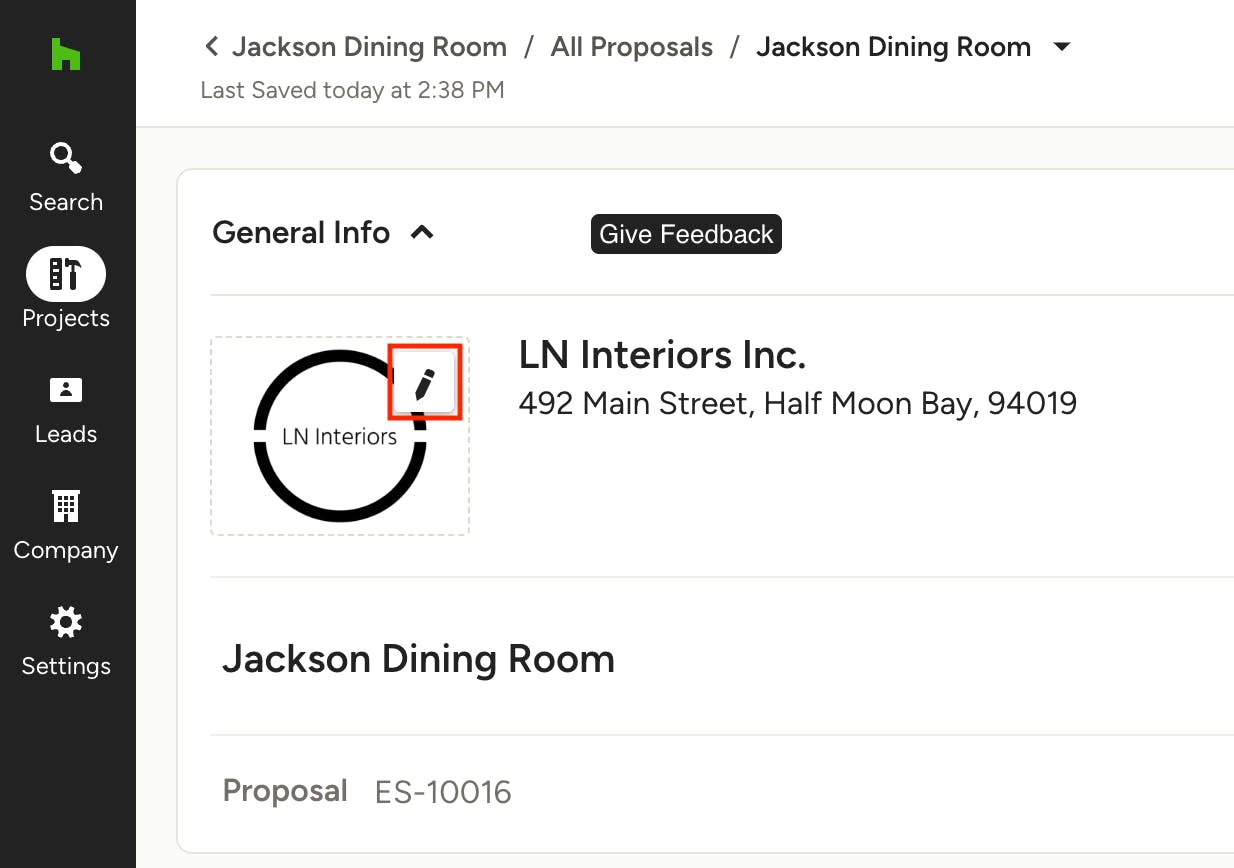1234x868 pixels.
Task: Click the Give Feedback button
Action: (x=686, y=234)
